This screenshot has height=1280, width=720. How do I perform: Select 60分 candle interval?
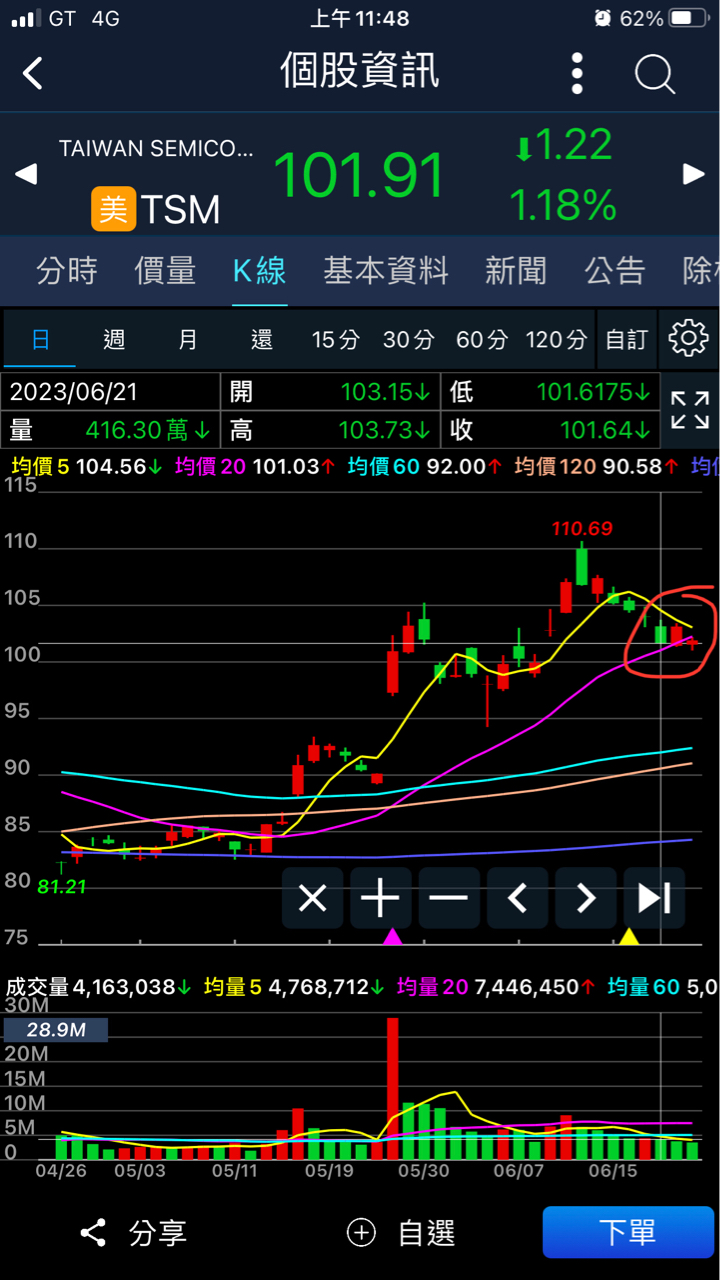tap(482, 339)
